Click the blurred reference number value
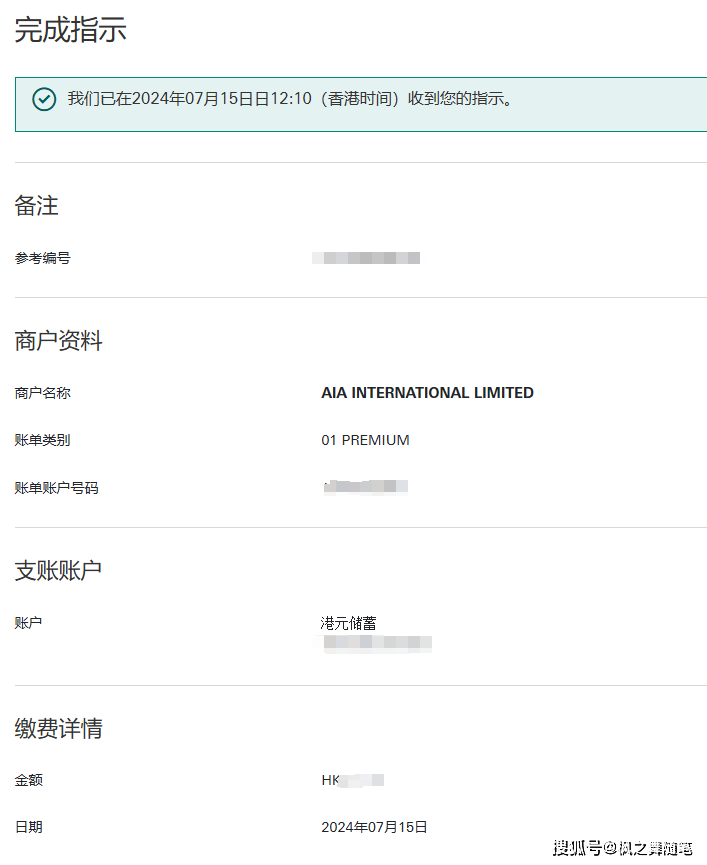This screenshot has width=707, height=865. (366, 258)
